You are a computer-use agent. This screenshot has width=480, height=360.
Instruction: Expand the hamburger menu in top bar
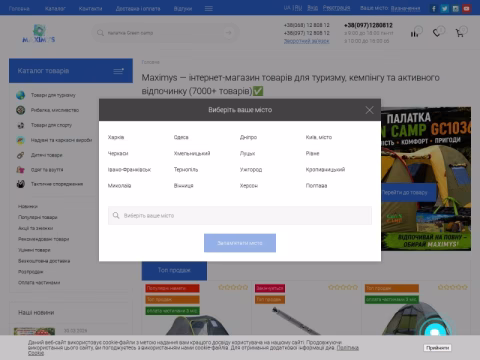(x=209, y=9)
